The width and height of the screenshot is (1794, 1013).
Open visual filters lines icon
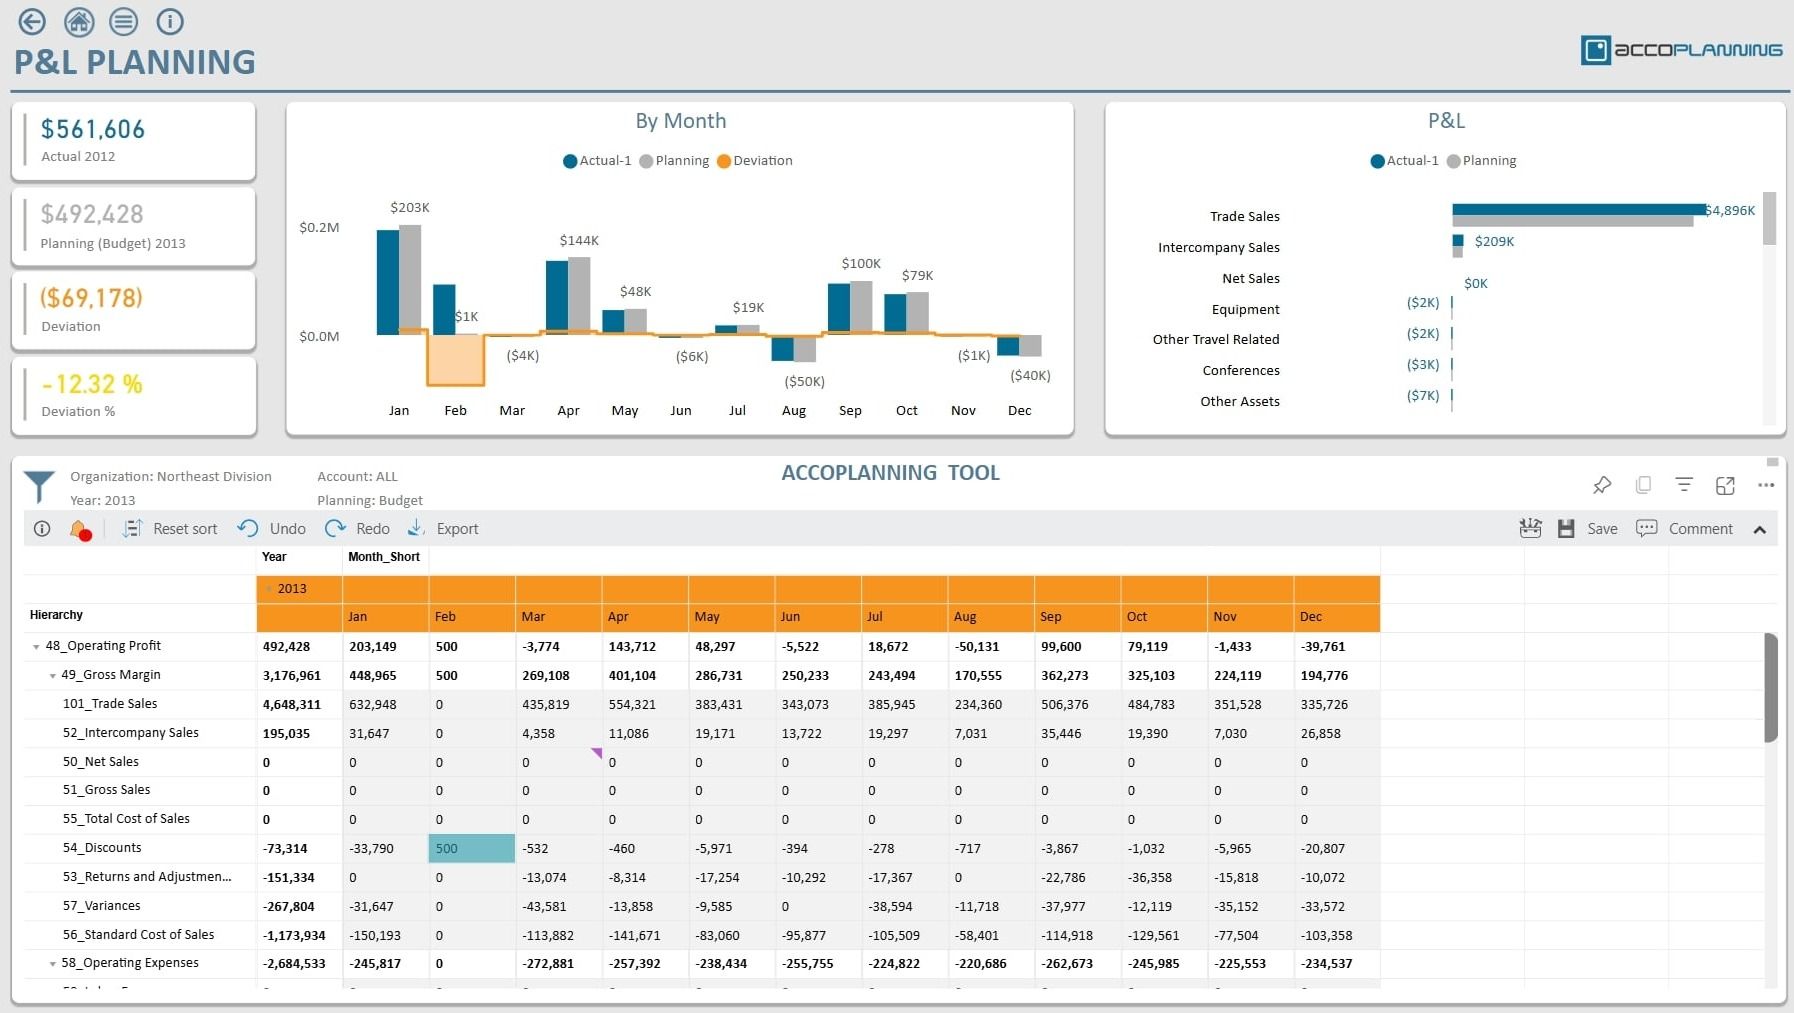(1684, 485)
